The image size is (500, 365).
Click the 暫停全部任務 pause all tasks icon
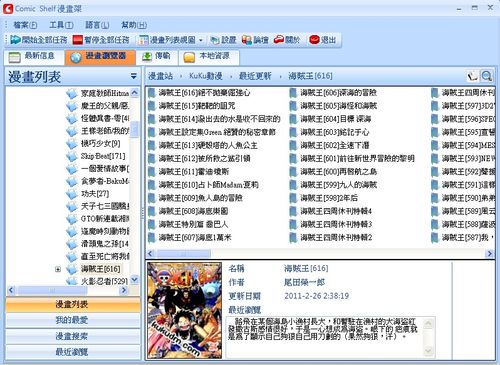tap(78, 40)
